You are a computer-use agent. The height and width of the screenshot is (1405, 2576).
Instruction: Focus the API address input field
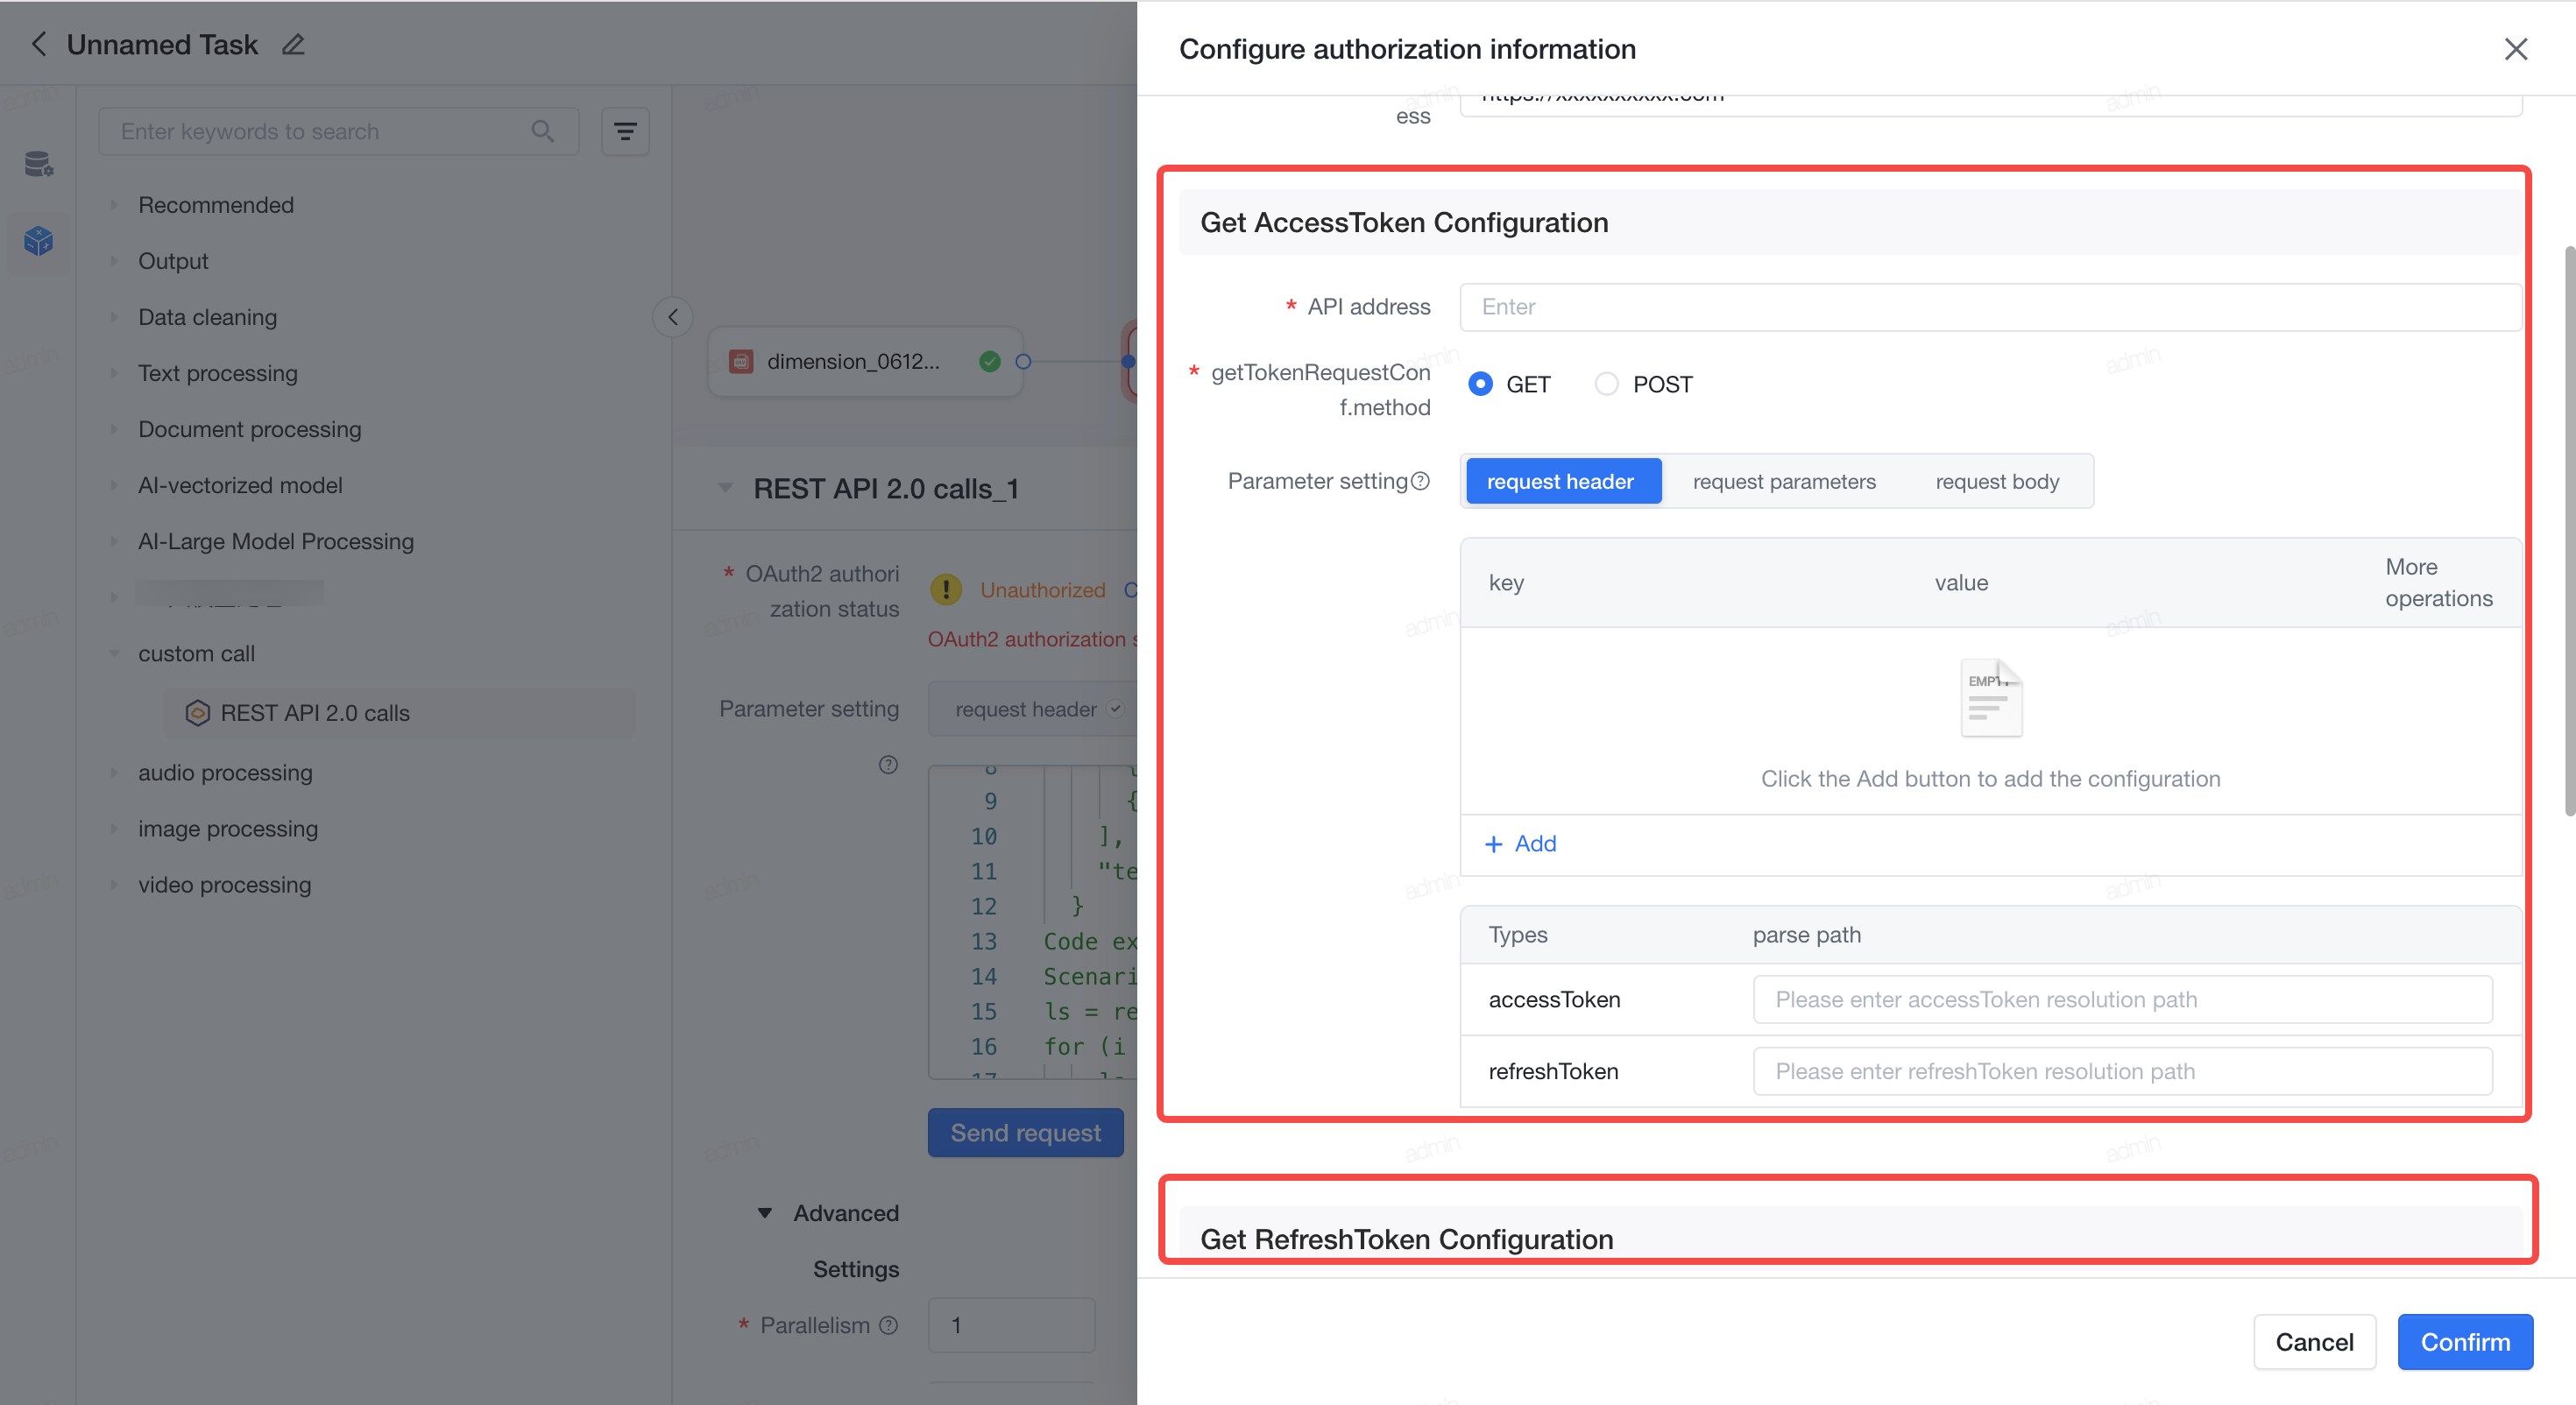[x=1990, y=307]
